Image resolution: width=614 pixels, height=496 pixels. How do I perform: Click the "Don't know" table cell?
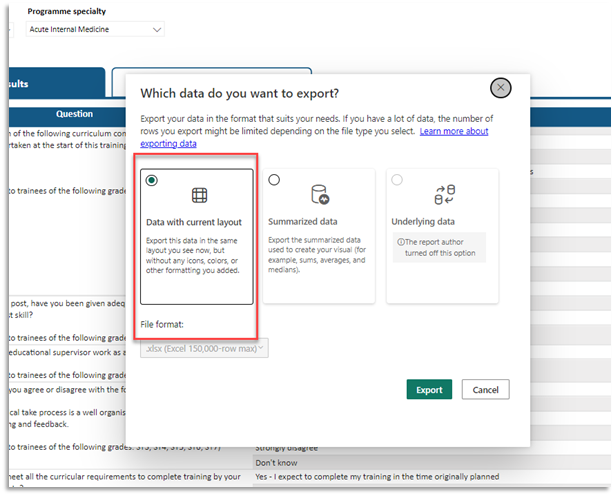click(x=276, y=463)
